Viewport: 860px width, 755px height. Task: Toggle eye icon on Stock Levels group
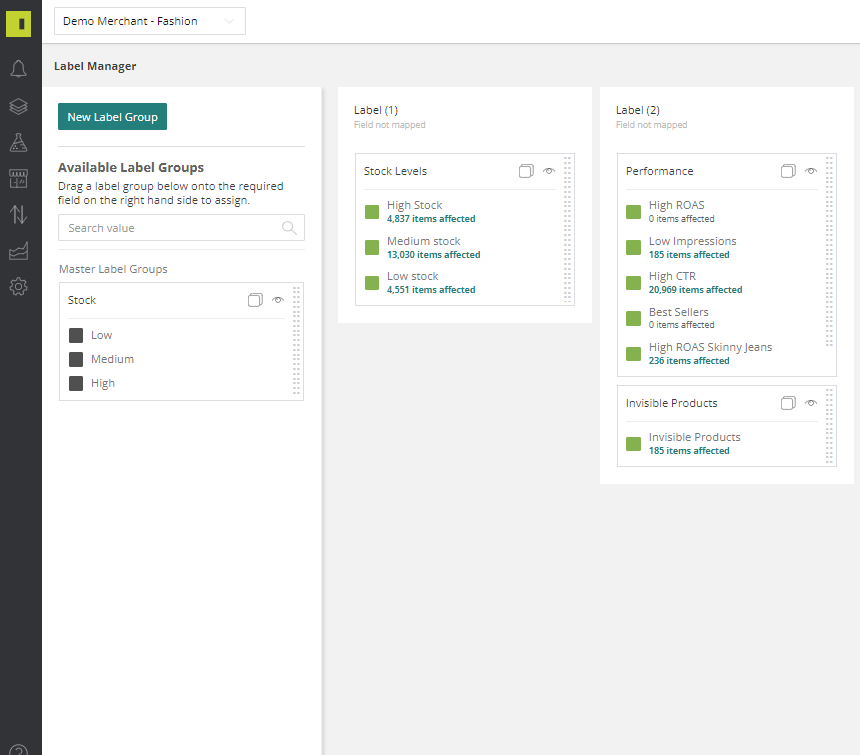coord(549,171)
